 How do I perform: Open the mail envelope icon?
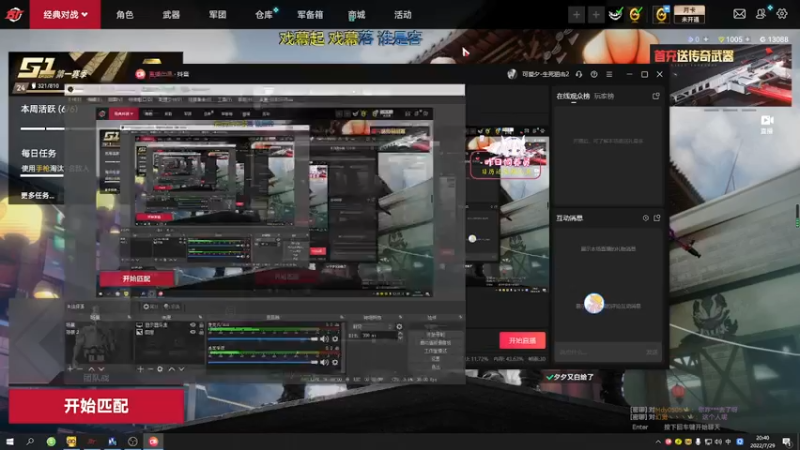[x=739, y=14]
